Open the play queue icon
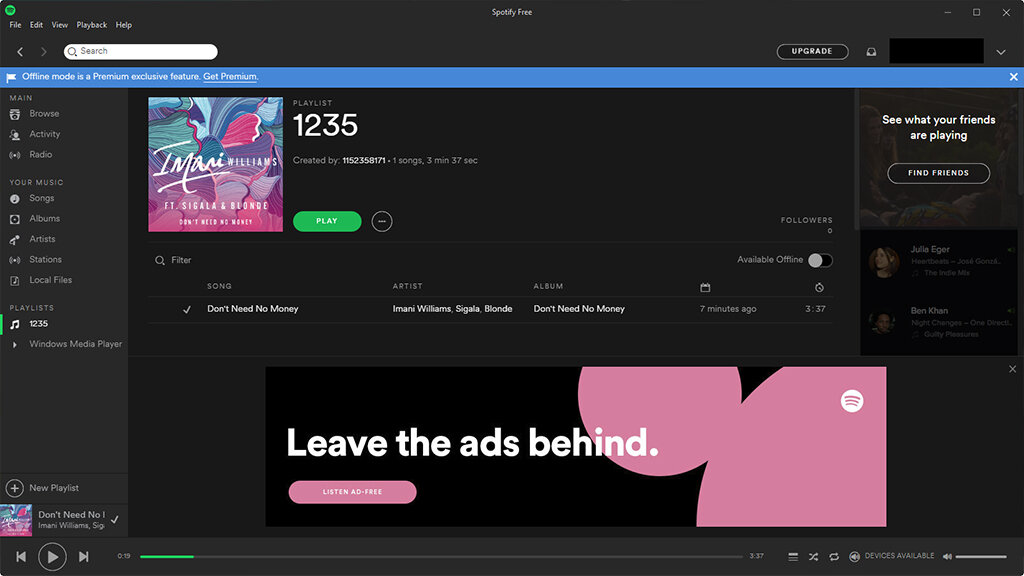Screen dimensions: 1024x576 pyautogui.click(x=793, y=556)
